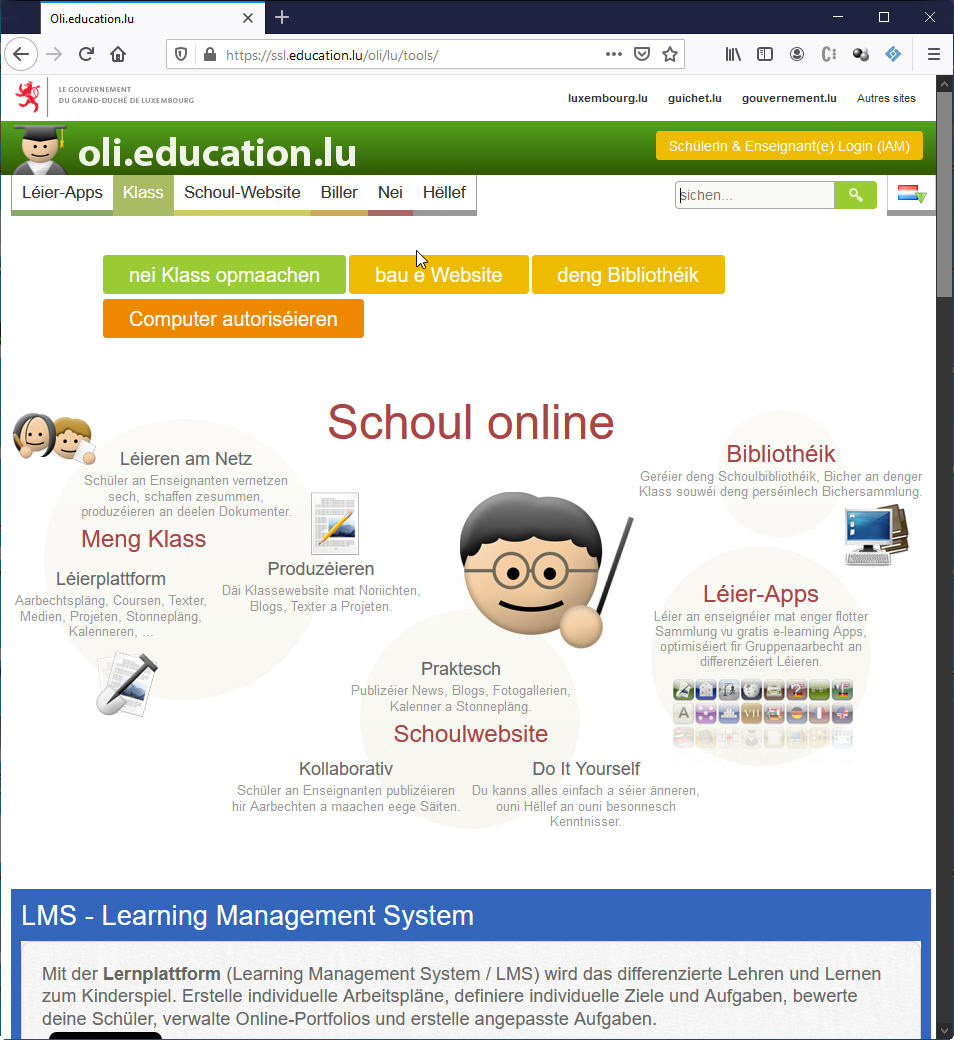Click Computer autoriséieren button

click(x=233, y=318)
